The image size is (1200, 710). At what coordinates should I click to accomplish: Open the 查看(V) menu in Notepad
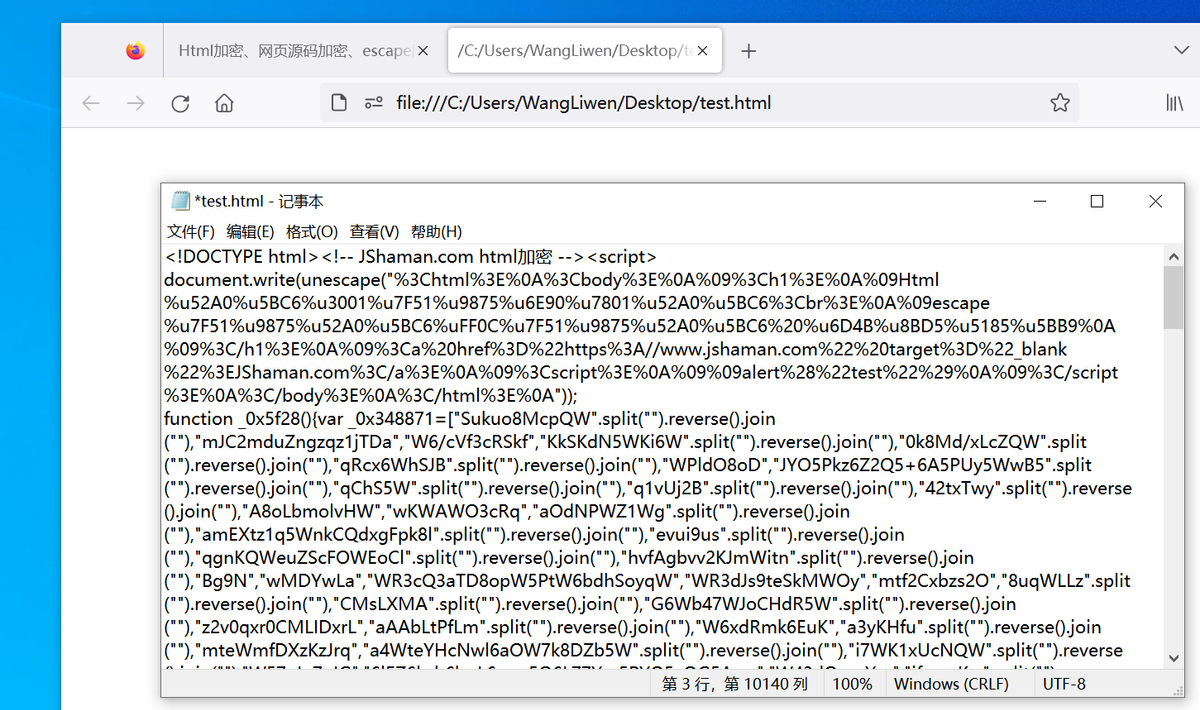(374, 231)
